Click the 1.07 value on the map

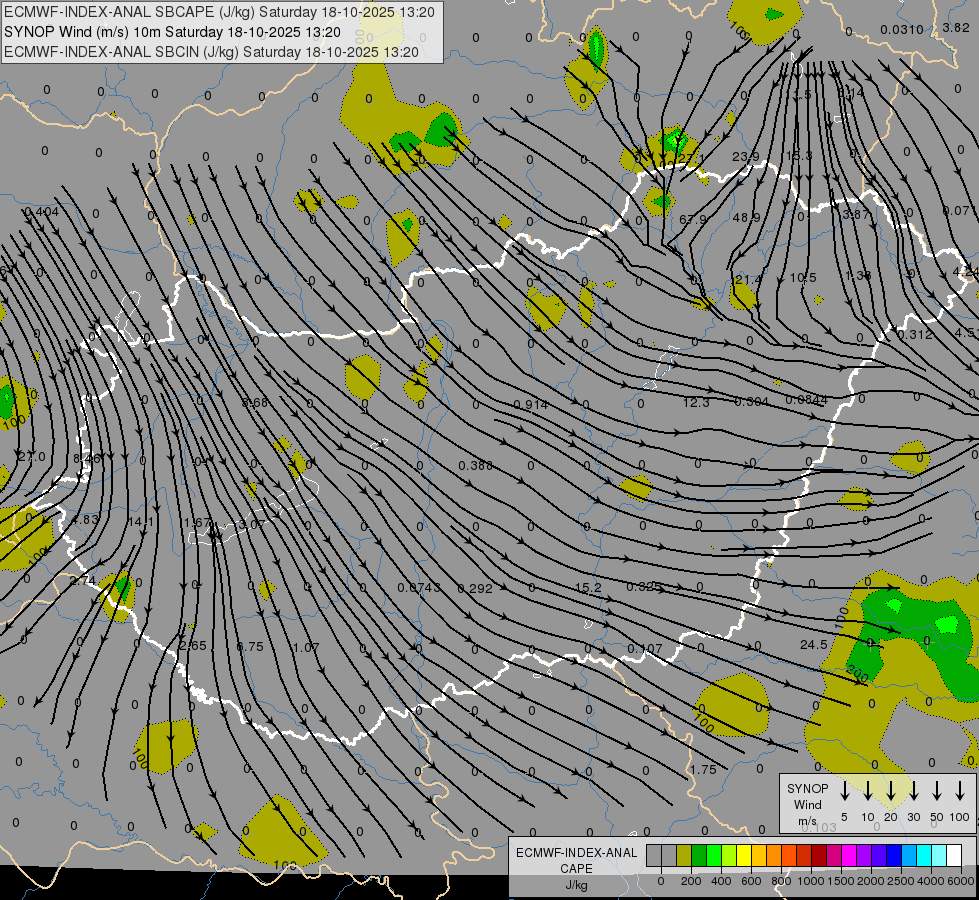click(306, 647)
